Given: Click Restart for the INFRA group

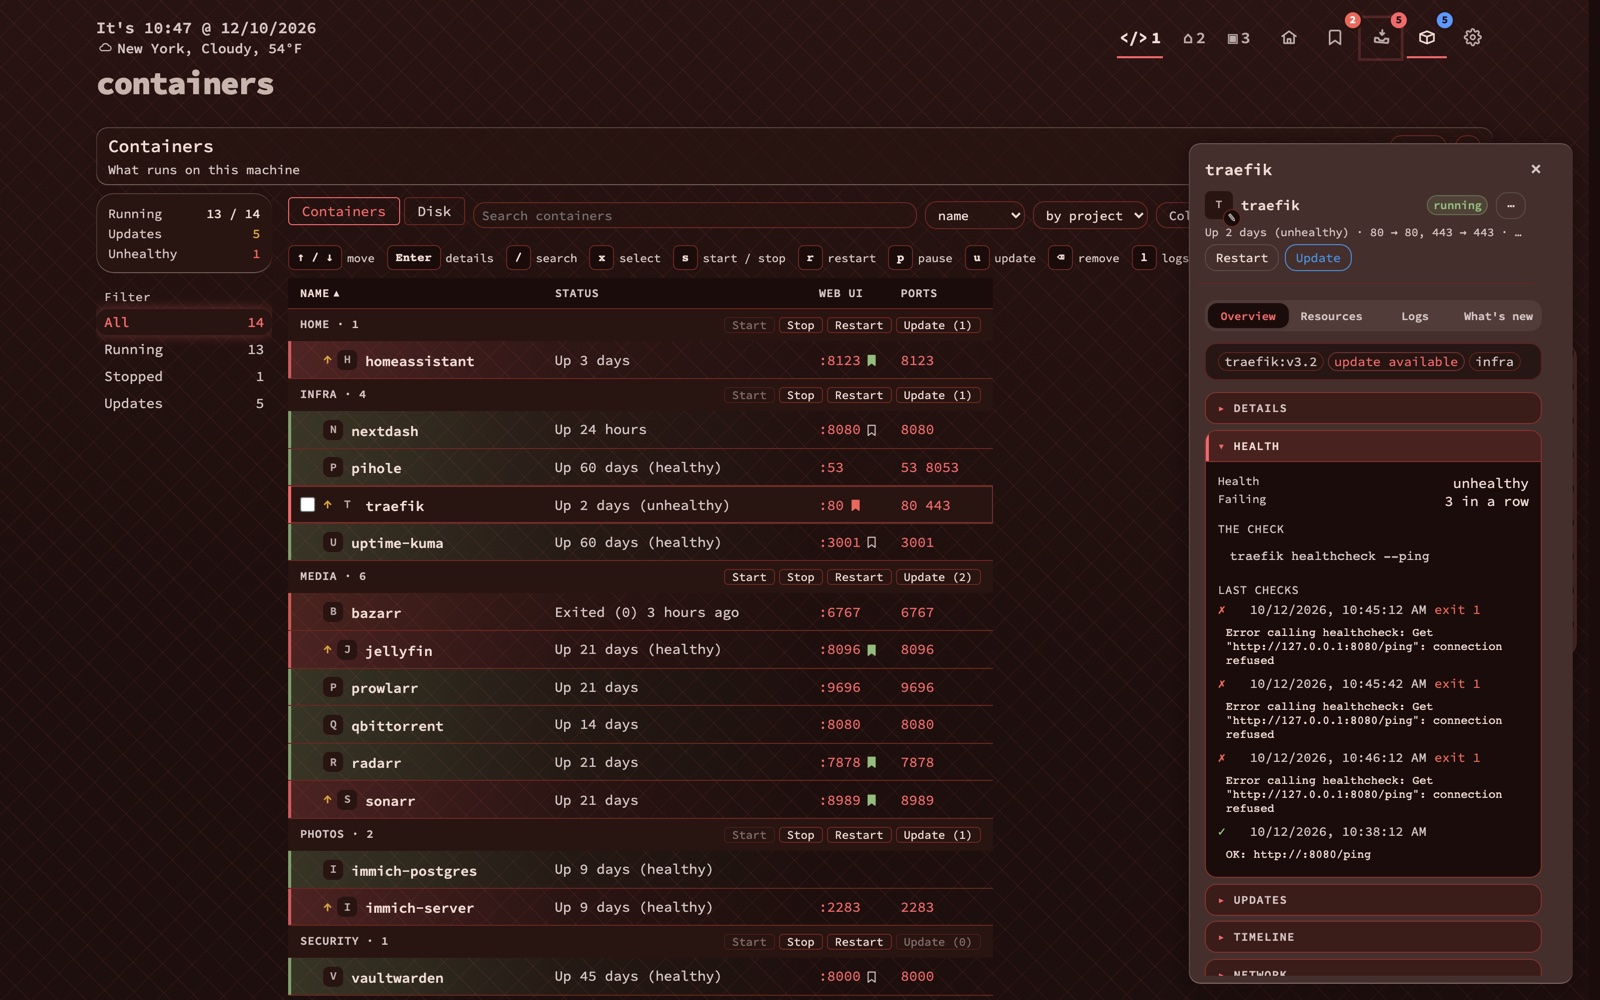Looking at the screenshot, I should coord(859,395).
